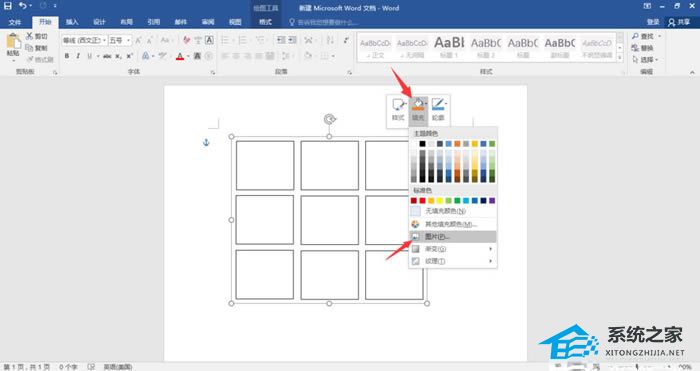Pick the purple standard color swatch
Image resolution: width=700 pixels, height=371 pixels.
click(x=492, y=200)
